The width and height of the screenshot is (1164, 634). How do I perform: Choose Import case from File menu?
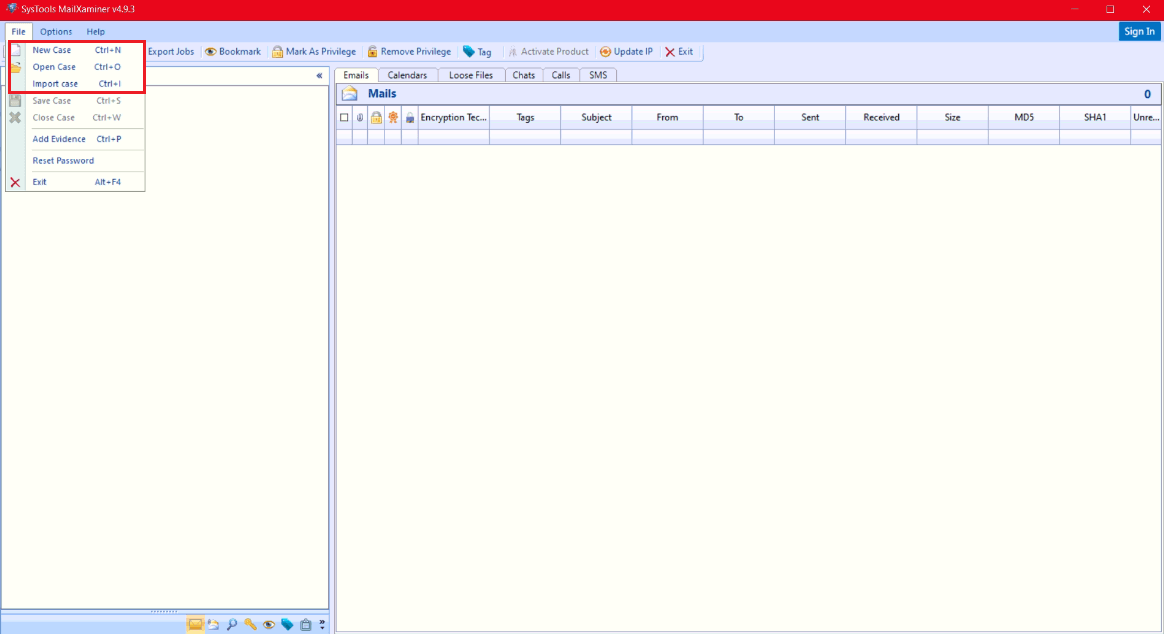(76, 84)
